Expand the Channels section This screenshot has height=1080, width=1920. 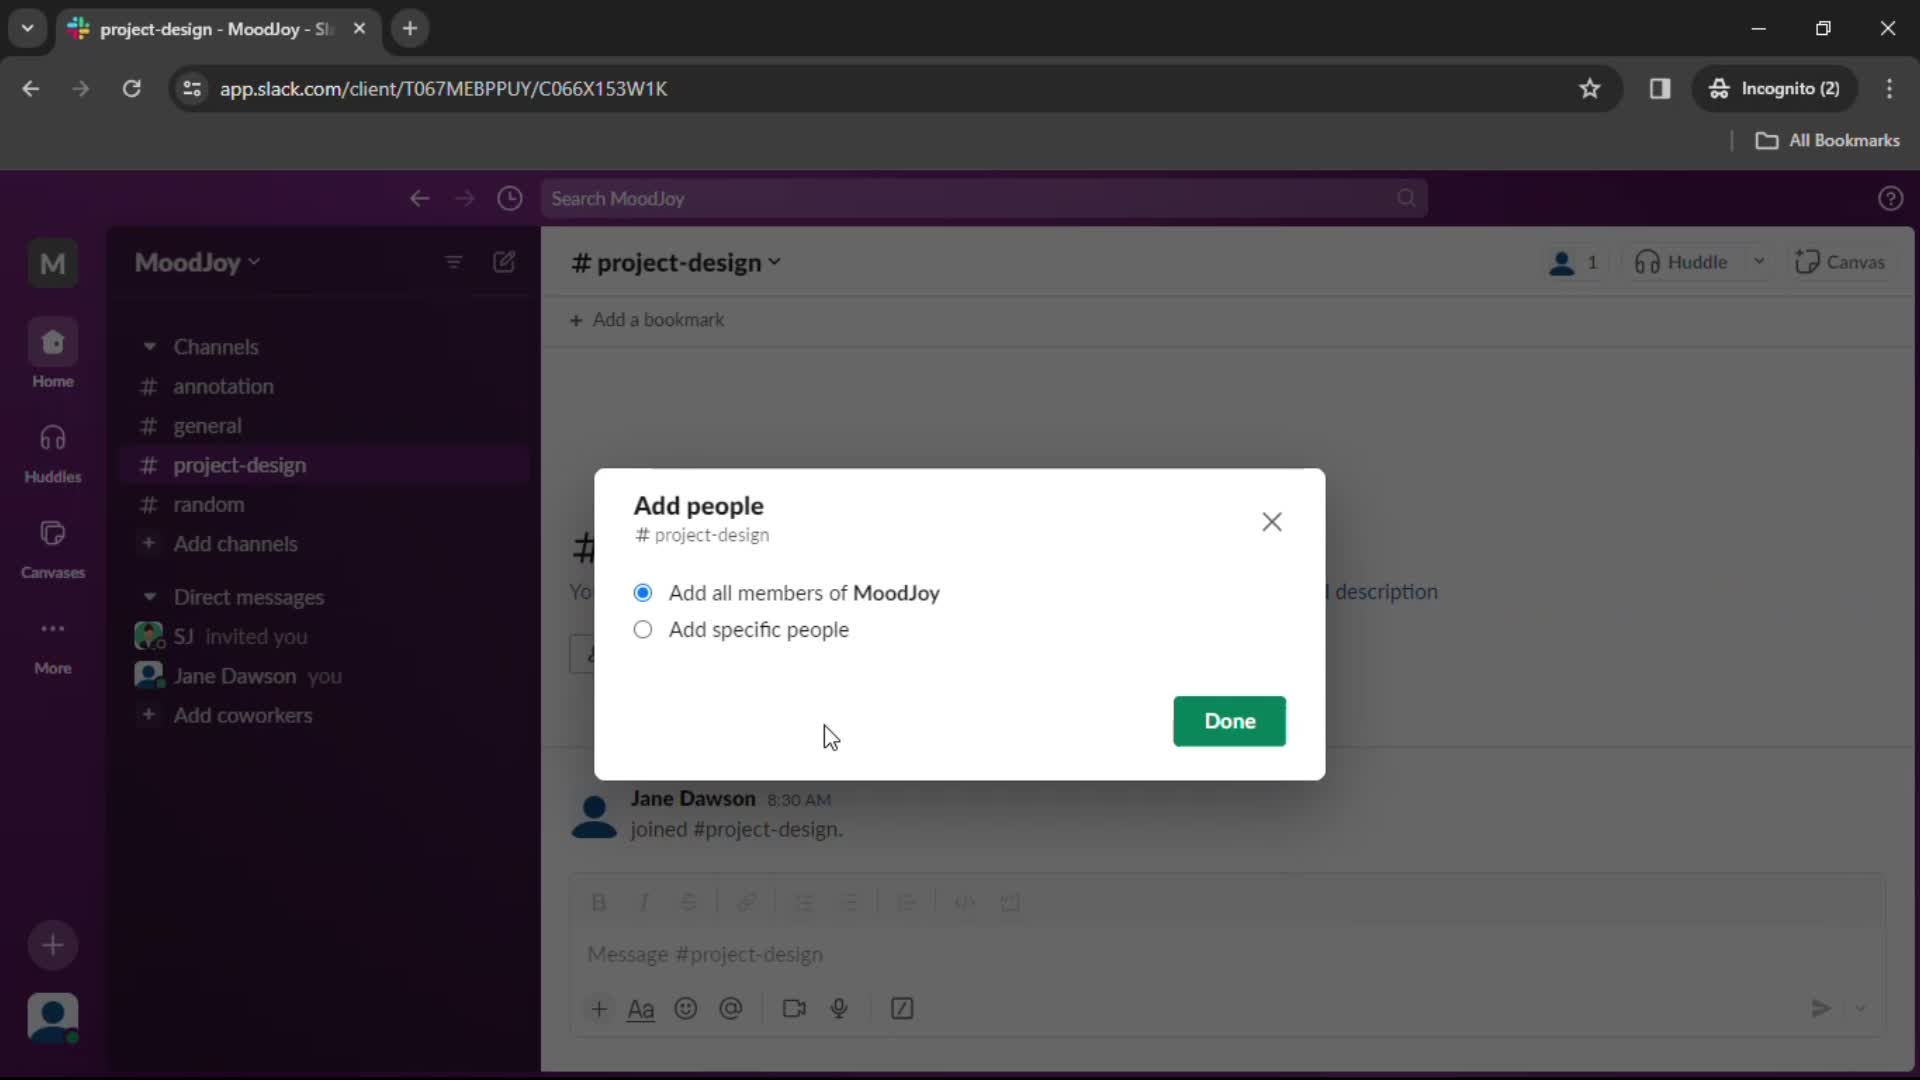pos(148,347)
